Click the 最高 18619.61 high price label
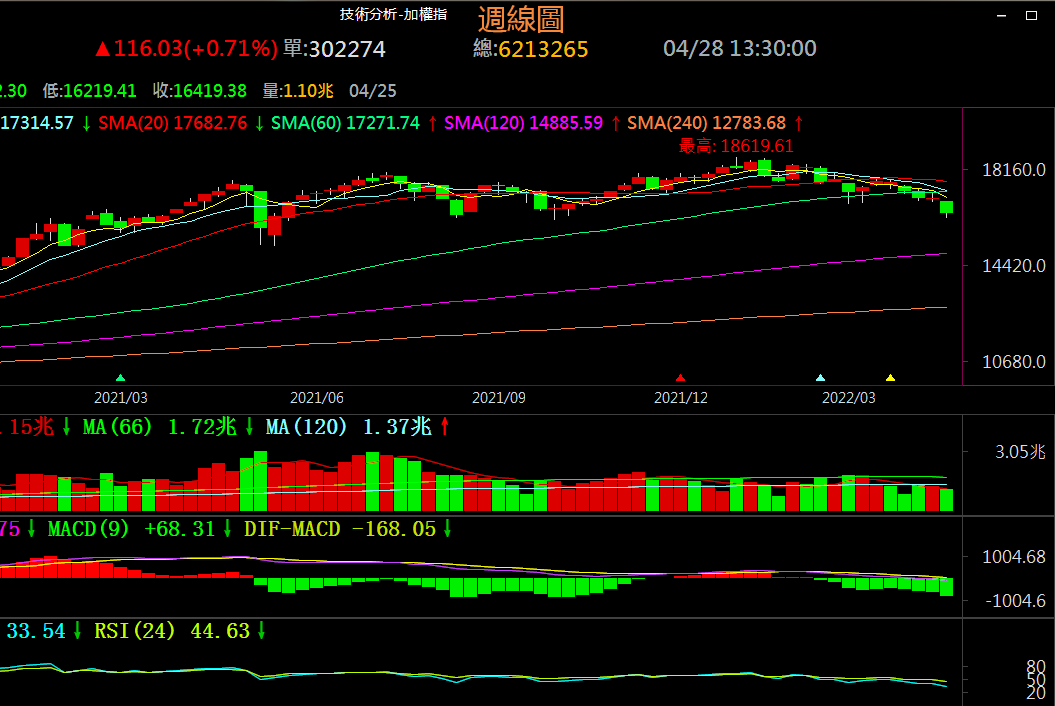The height and width of the screenshot is (706, 1055). point(736,146)
